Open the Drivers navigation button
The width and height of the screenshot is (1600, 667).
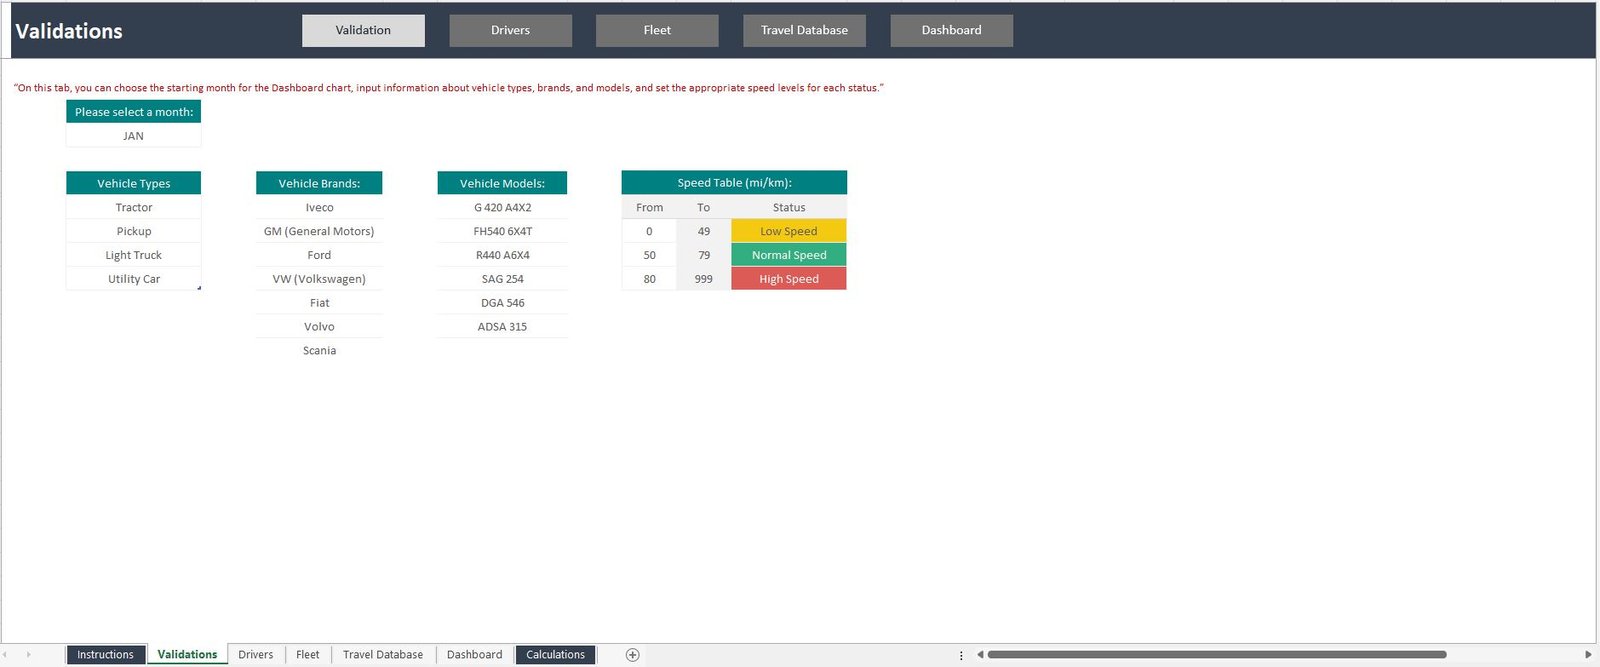point(510,30)
